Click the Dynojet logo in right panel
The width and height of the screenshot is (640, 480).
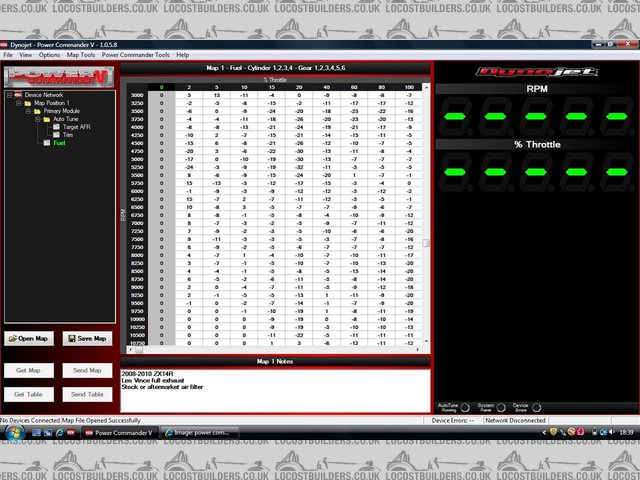[537, 72]
